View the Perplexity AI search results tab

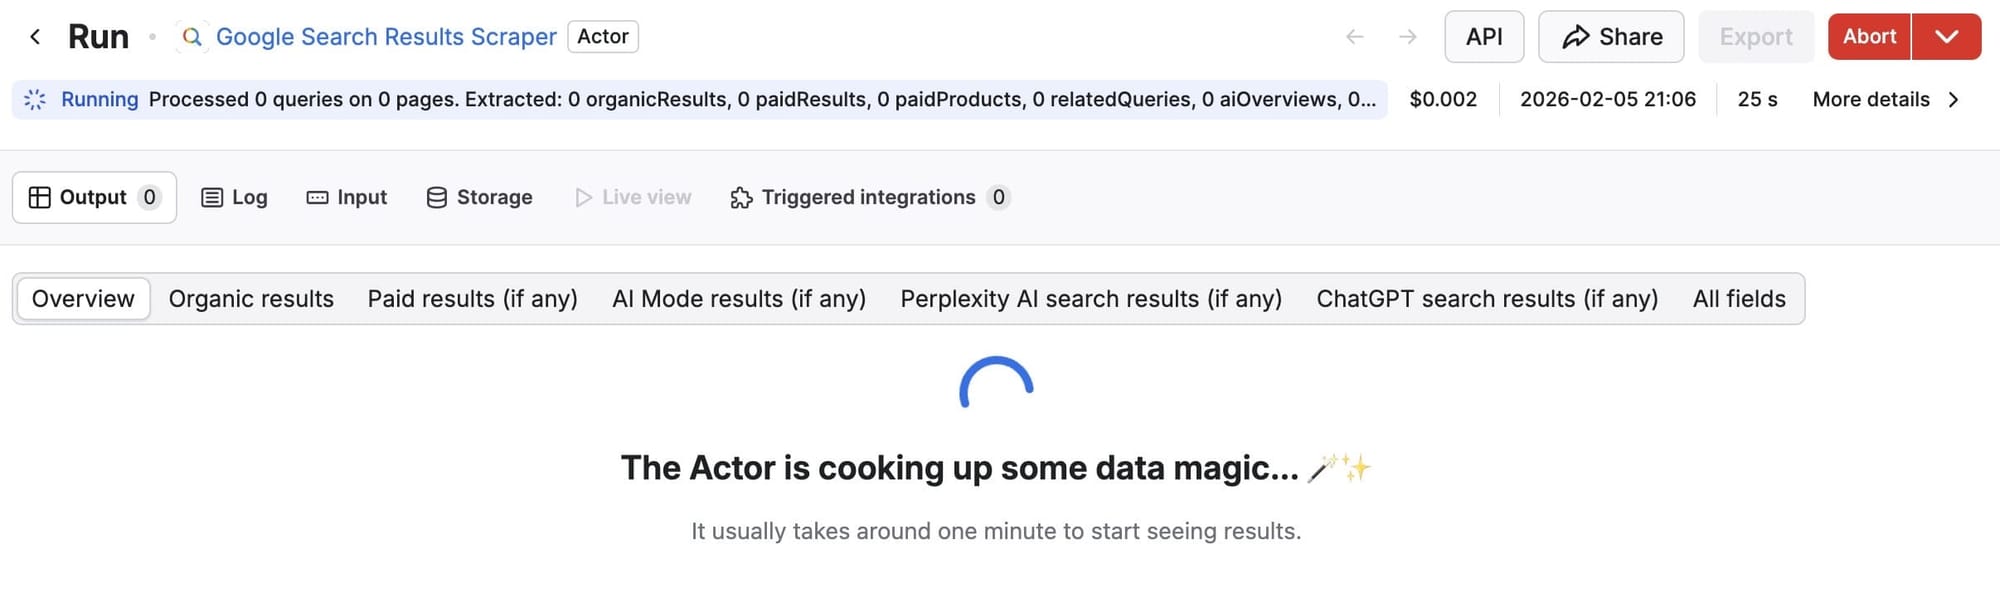click(1091, 298)
